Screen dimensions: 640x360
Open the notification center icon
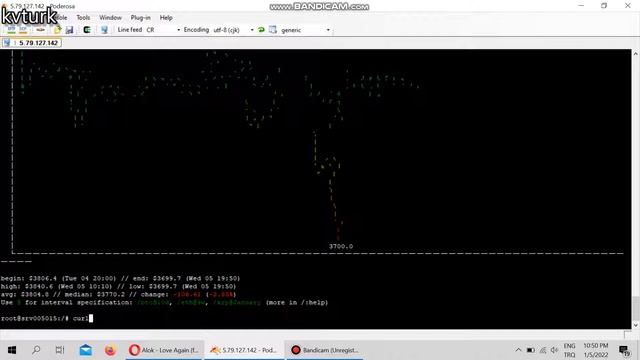[624, 350]
